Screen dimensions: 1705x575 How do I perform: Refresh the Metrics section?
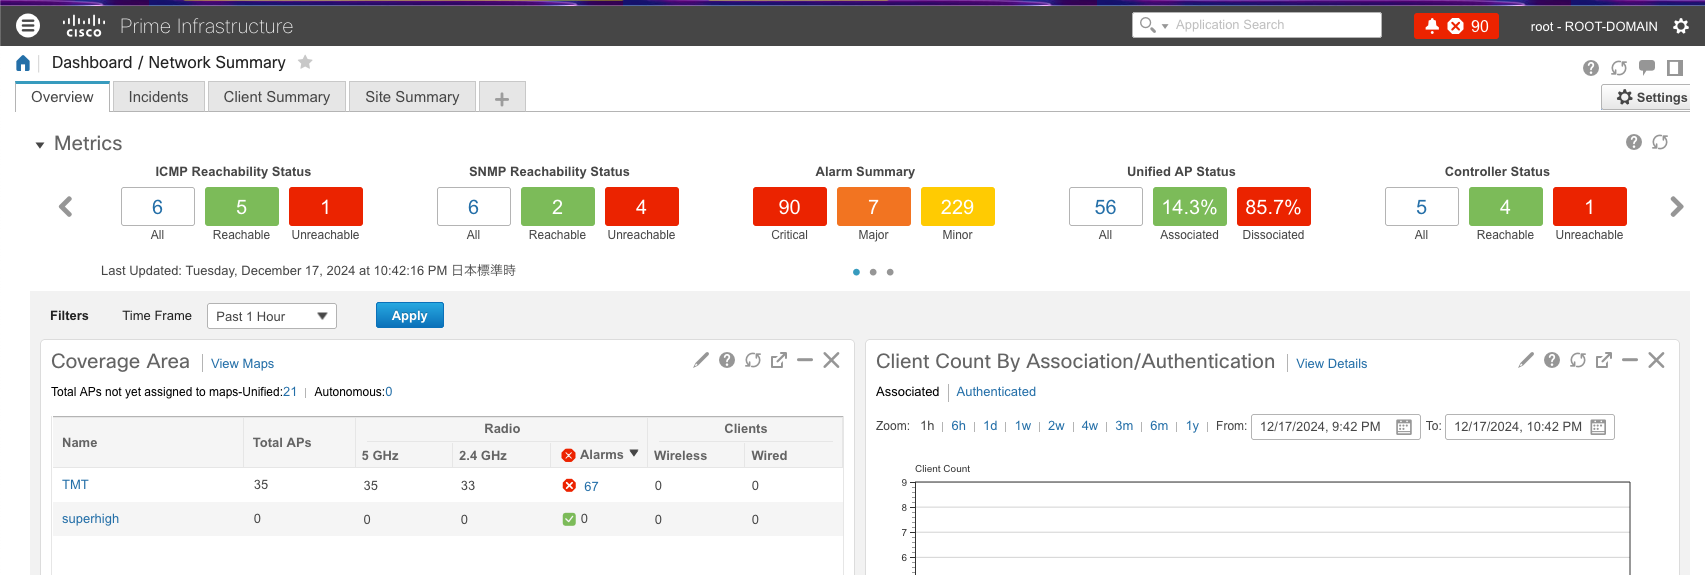1660,142
